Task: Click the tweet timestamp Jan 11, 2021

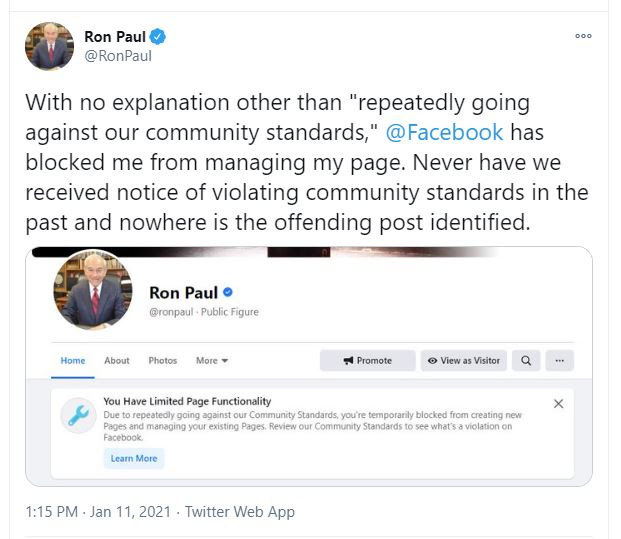Action: 130,512
